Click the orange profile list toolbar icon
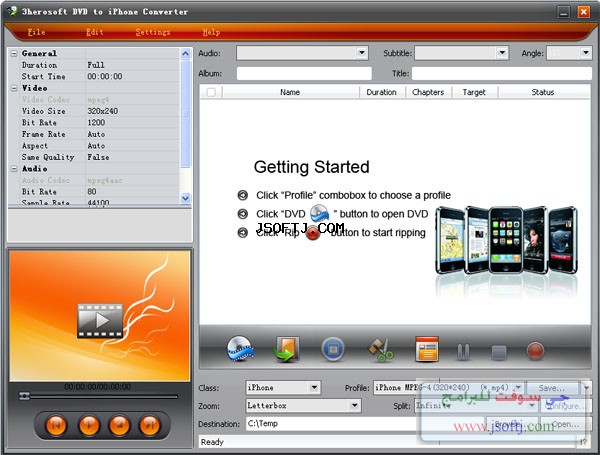The width and height of the screenshot is (600, 455). pos(427,349)
